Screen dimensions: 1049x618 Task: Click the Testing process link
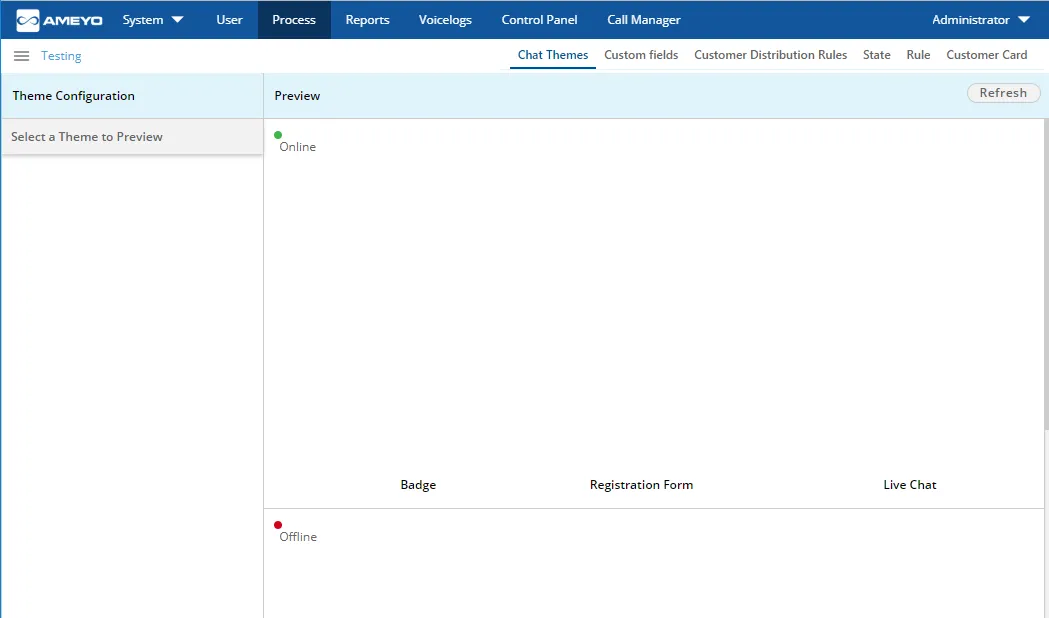(61, 56)
